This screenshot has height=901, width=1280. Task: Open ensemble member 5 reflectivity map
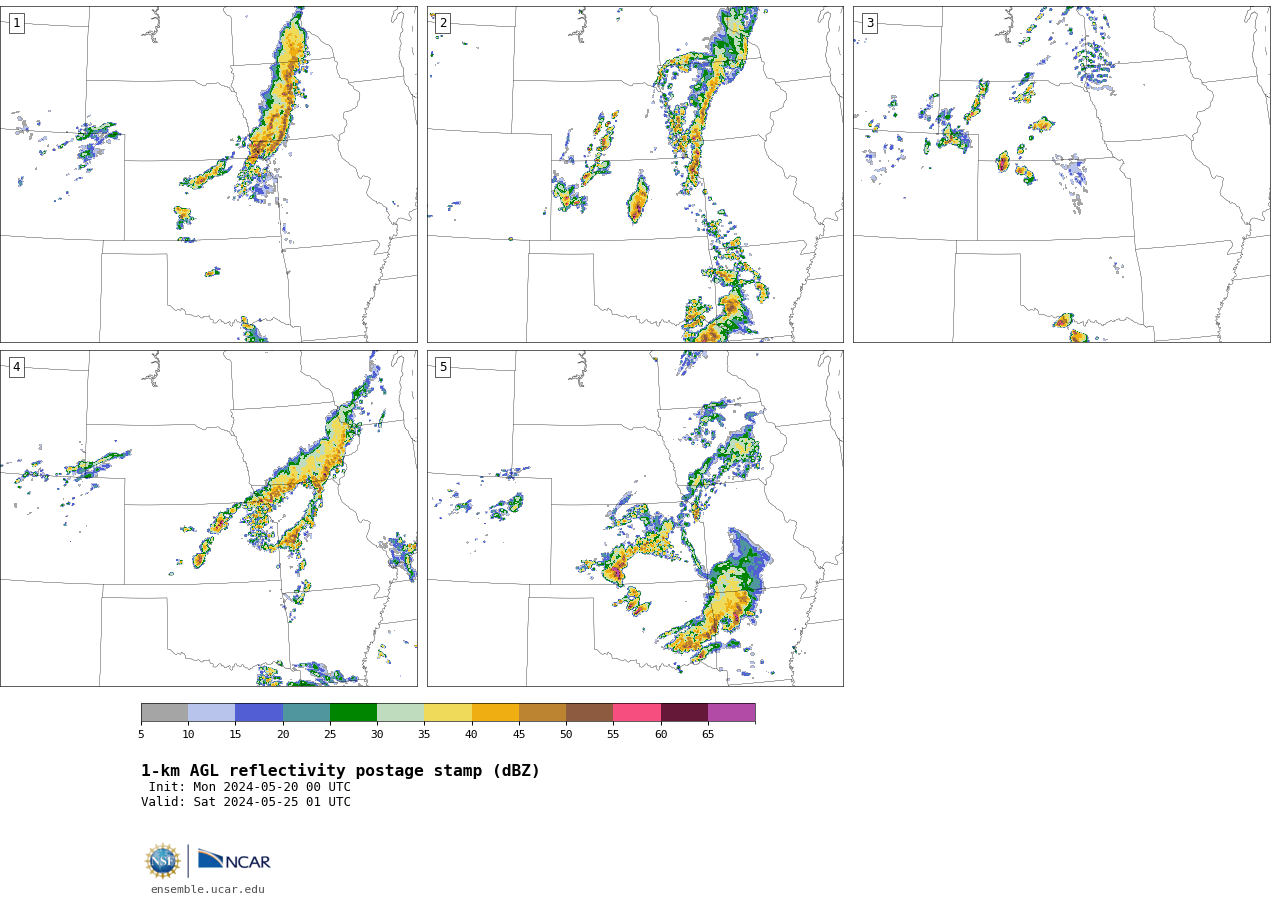click(635, 518)
